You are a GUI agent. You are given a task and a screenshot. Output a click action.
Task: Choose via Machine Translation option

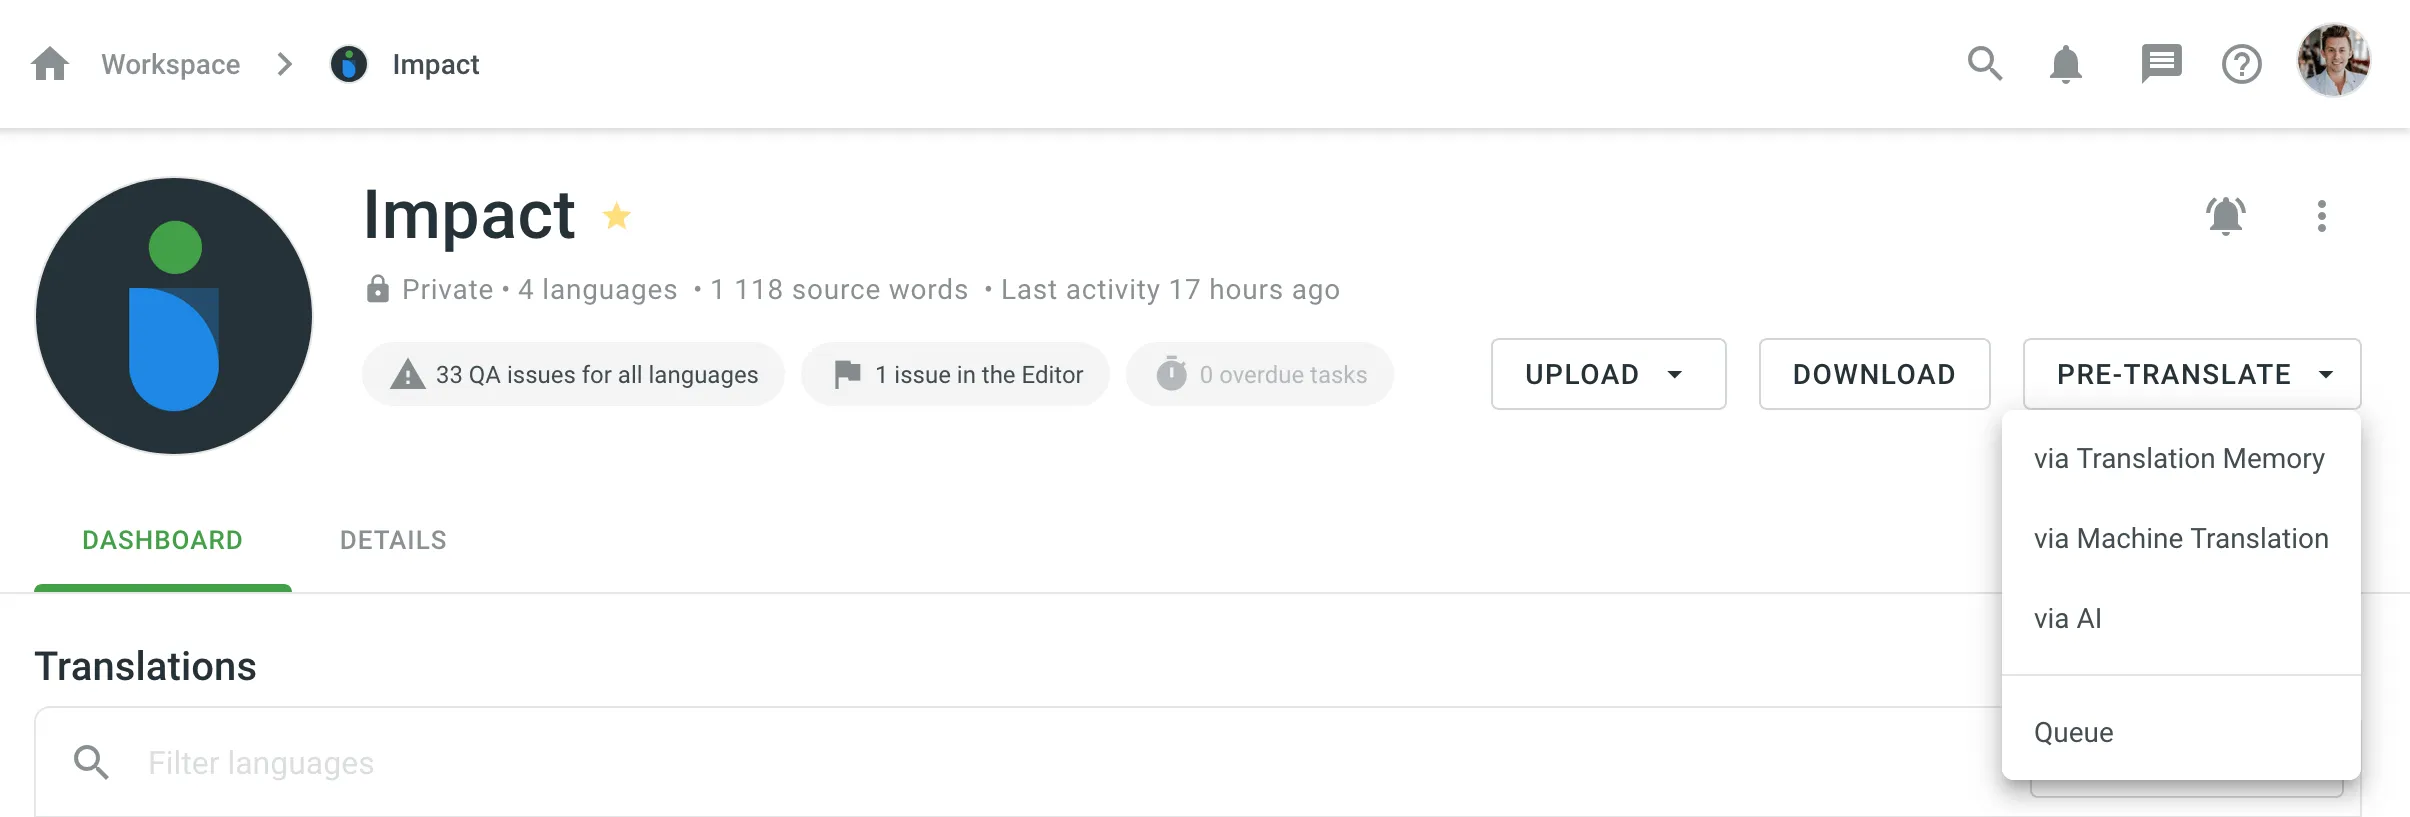click(x=2181, y=539)
